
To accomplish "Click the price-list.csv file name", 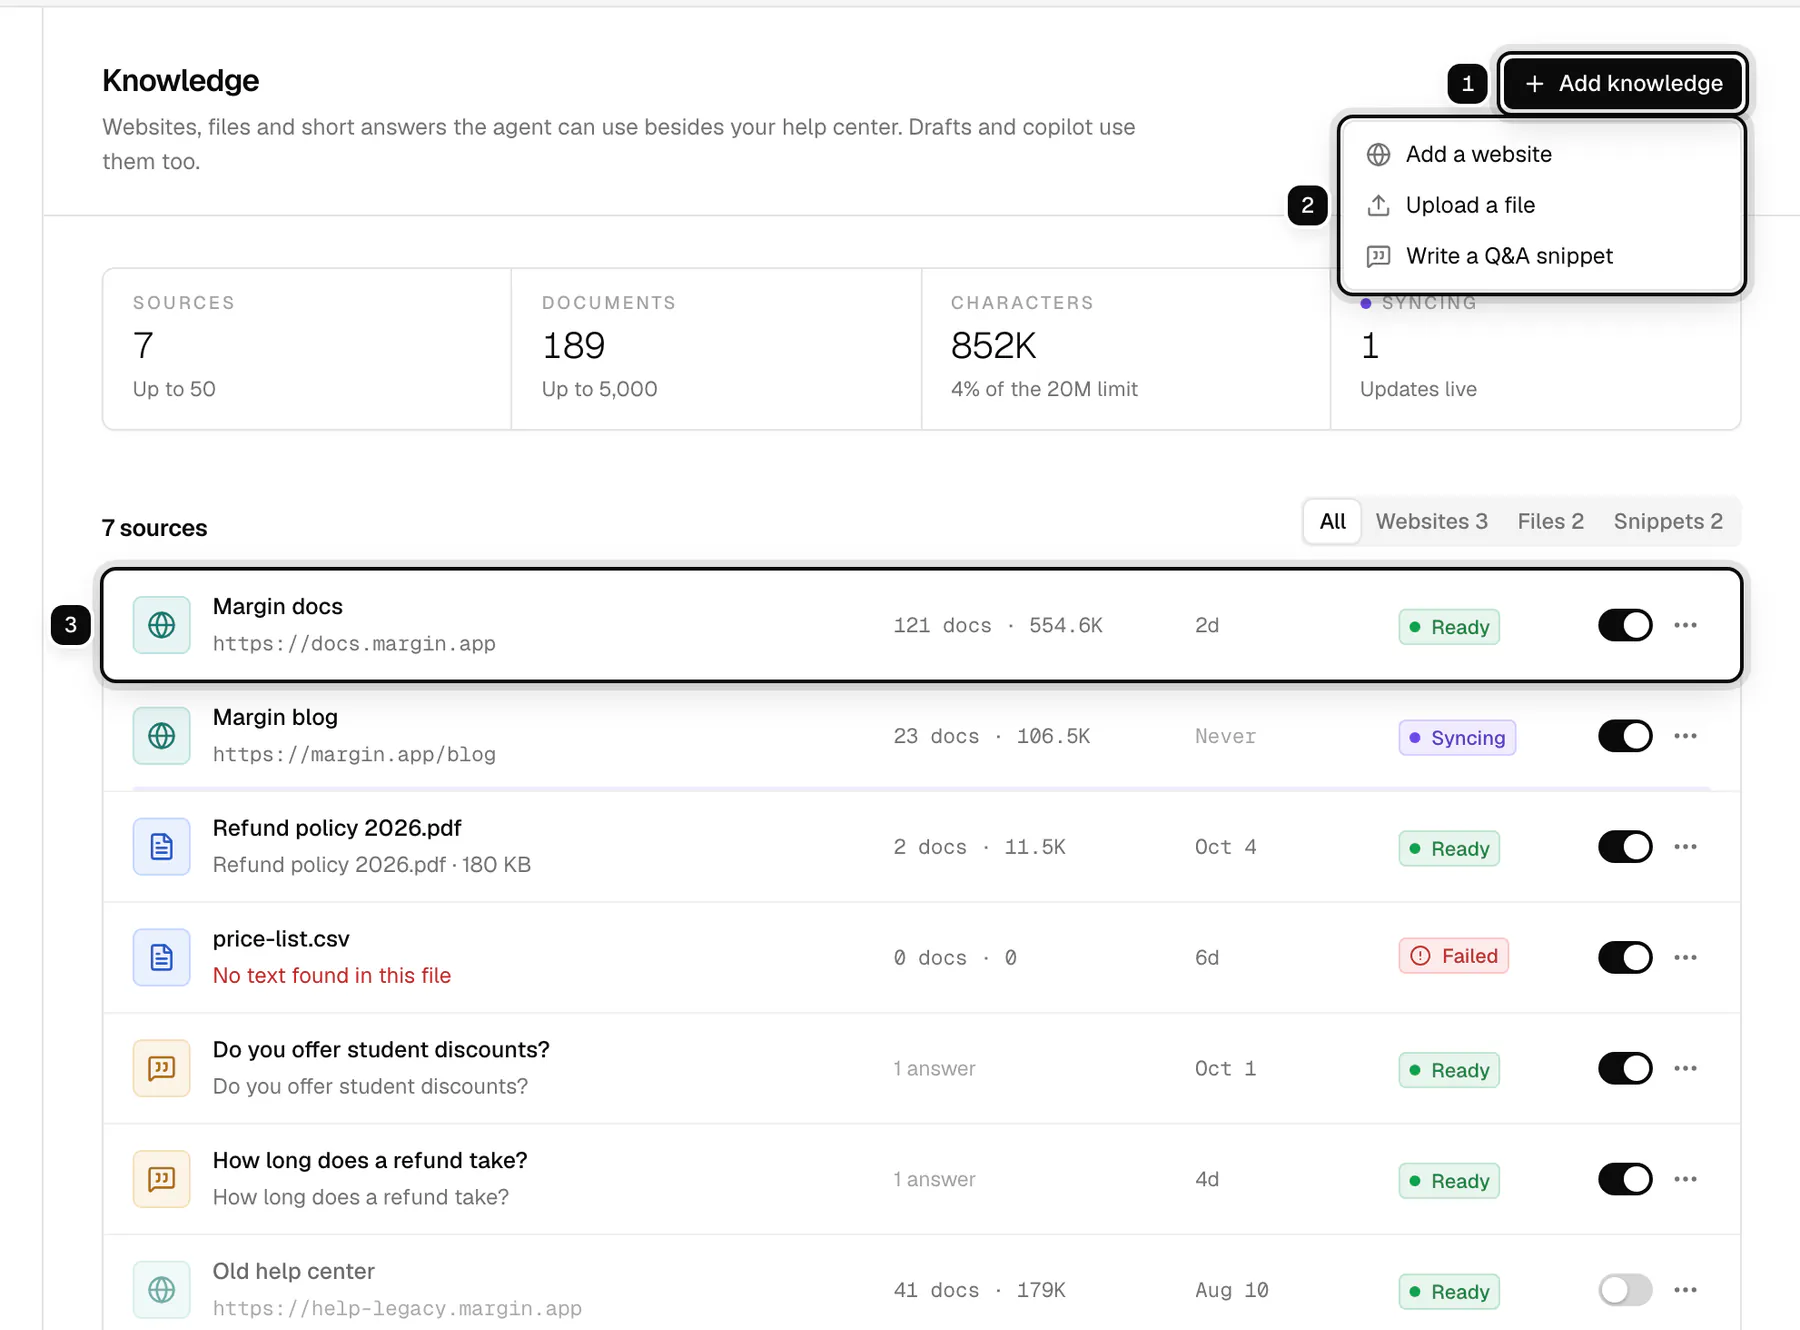I will pos(281,939).
